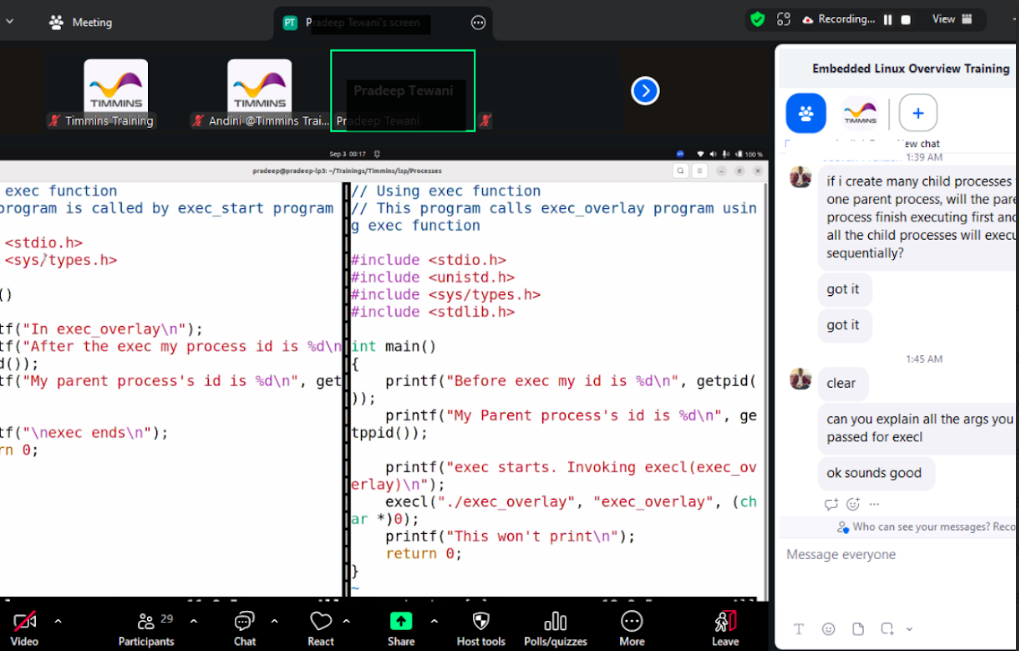Pause the meeting recording
This screenshot has width=1019, height=651.
pyautogui.click(x=886, y=19)
